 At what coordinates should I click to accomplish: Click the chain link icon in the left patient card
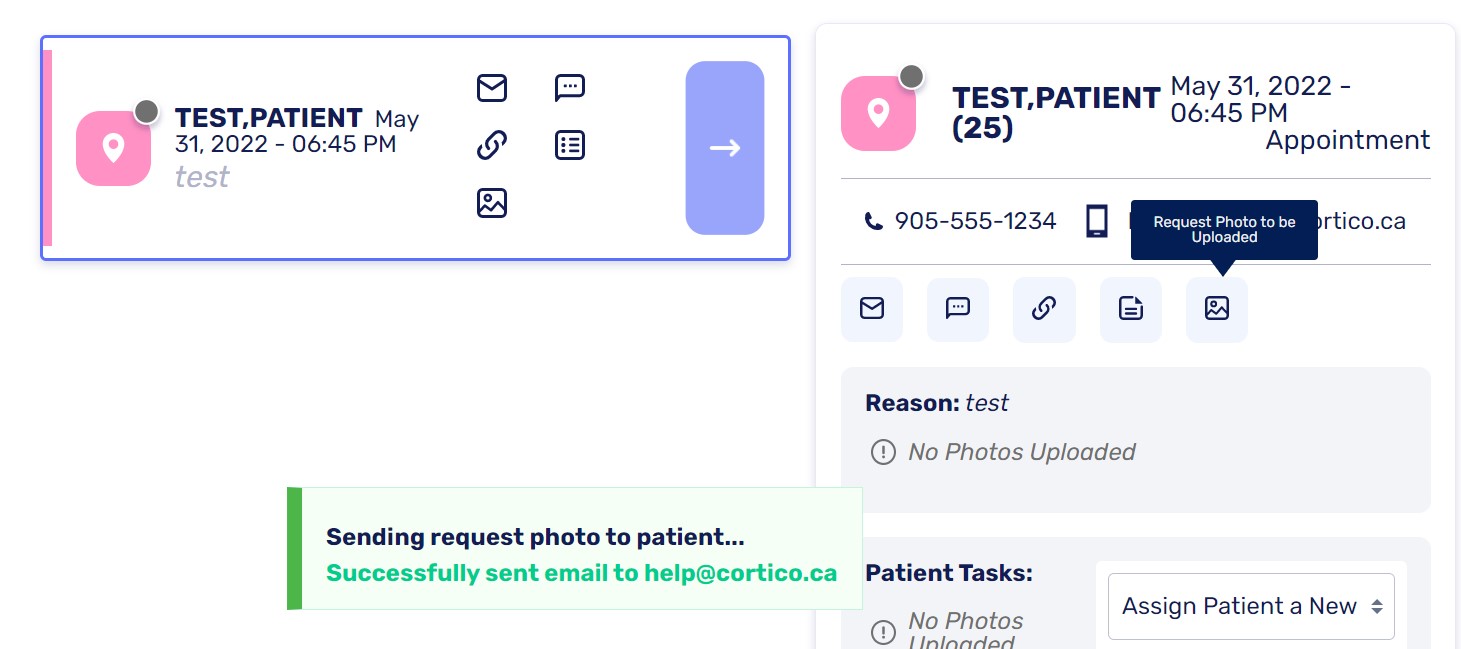pos(492,146)
